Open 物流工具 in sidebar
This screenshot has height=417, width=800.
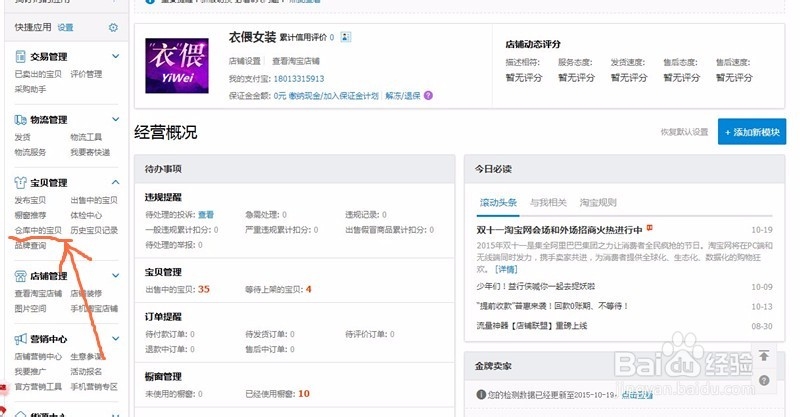[x=86, y=137]
